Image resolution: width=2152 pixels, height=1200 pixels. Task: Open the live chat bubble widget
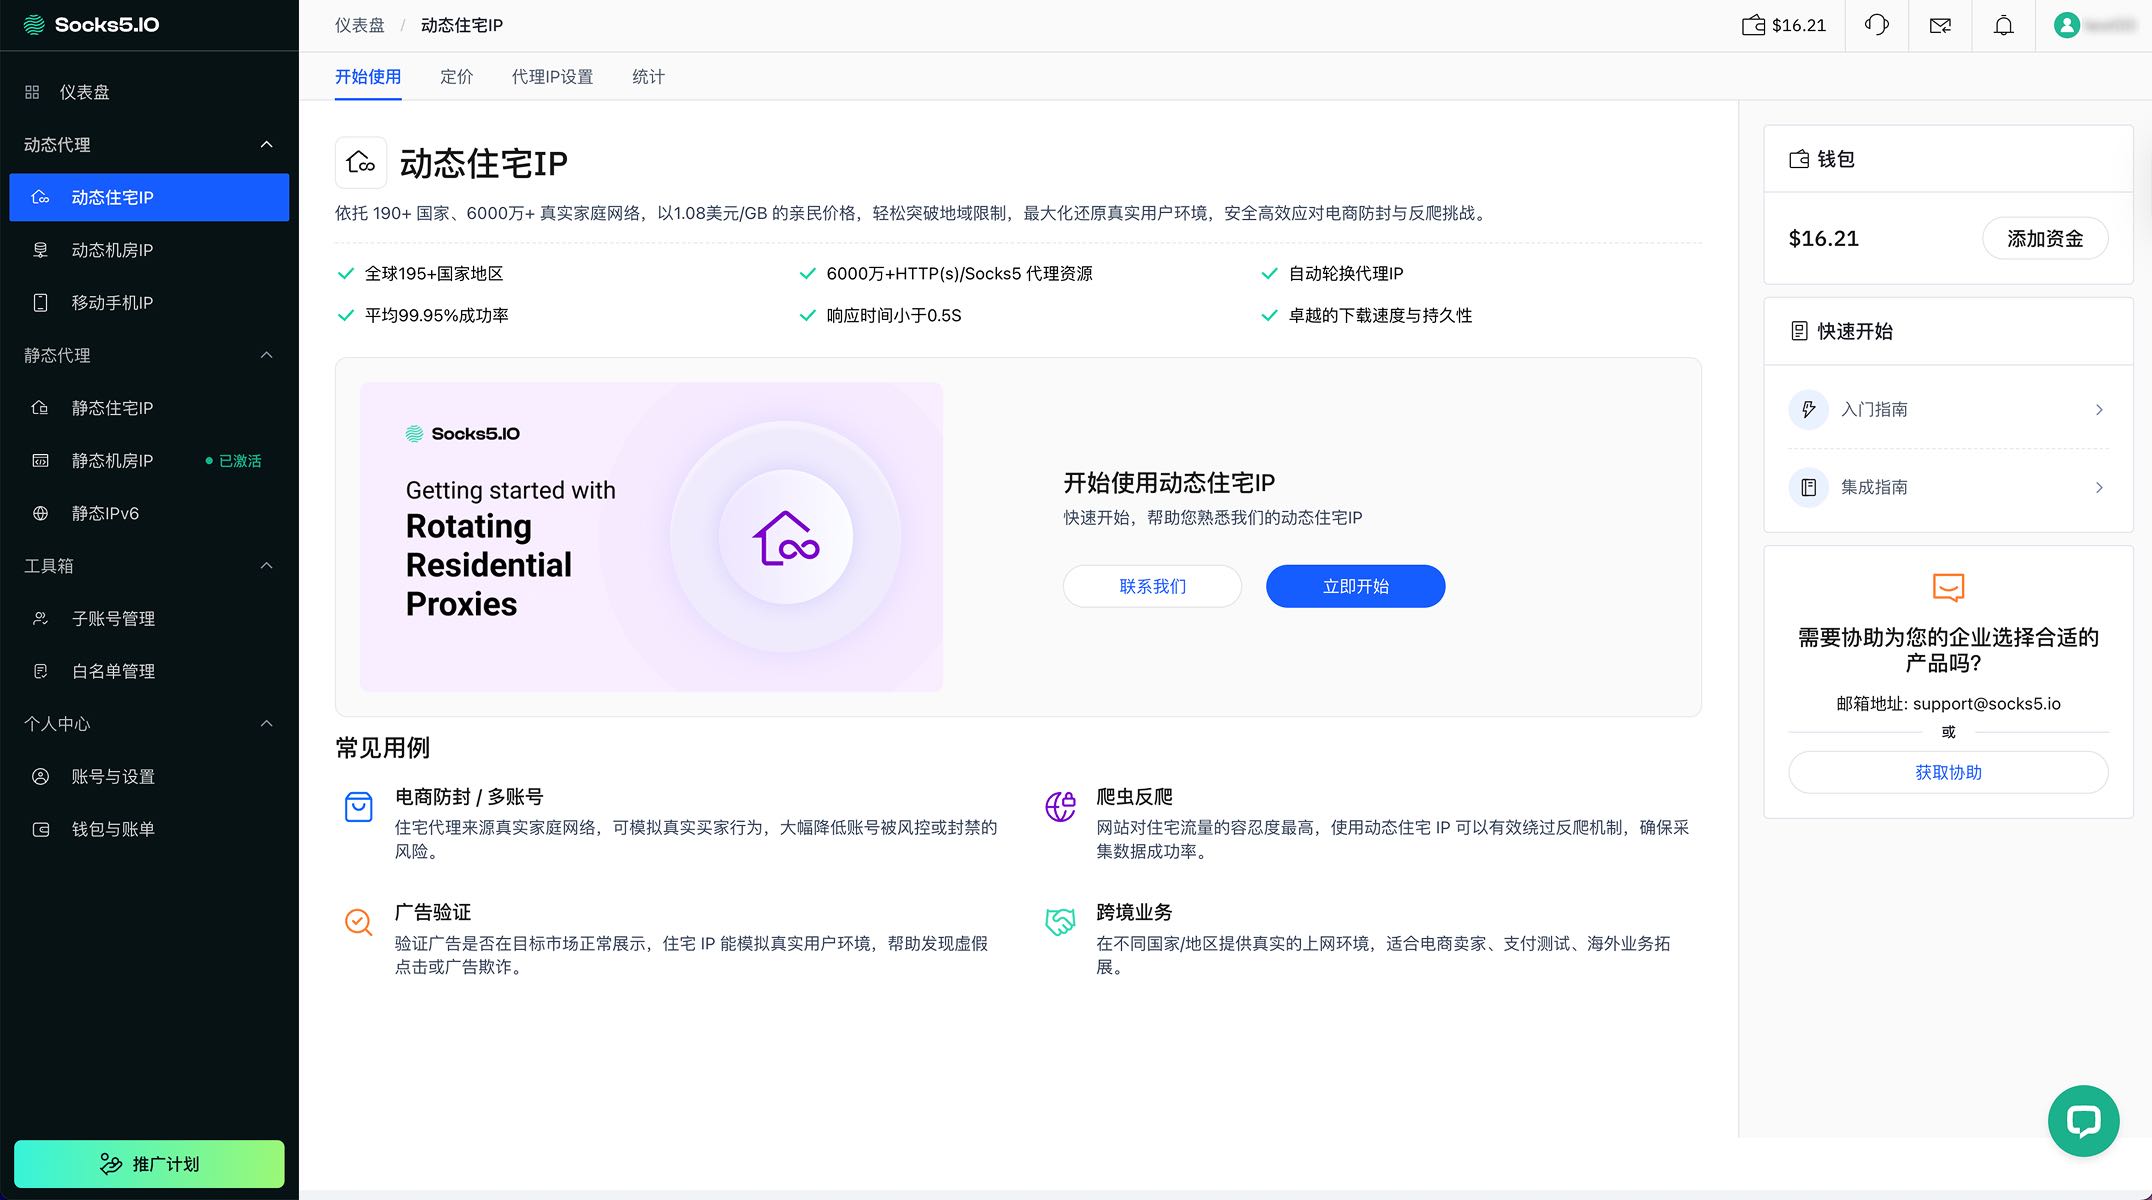point(2083,1120)
